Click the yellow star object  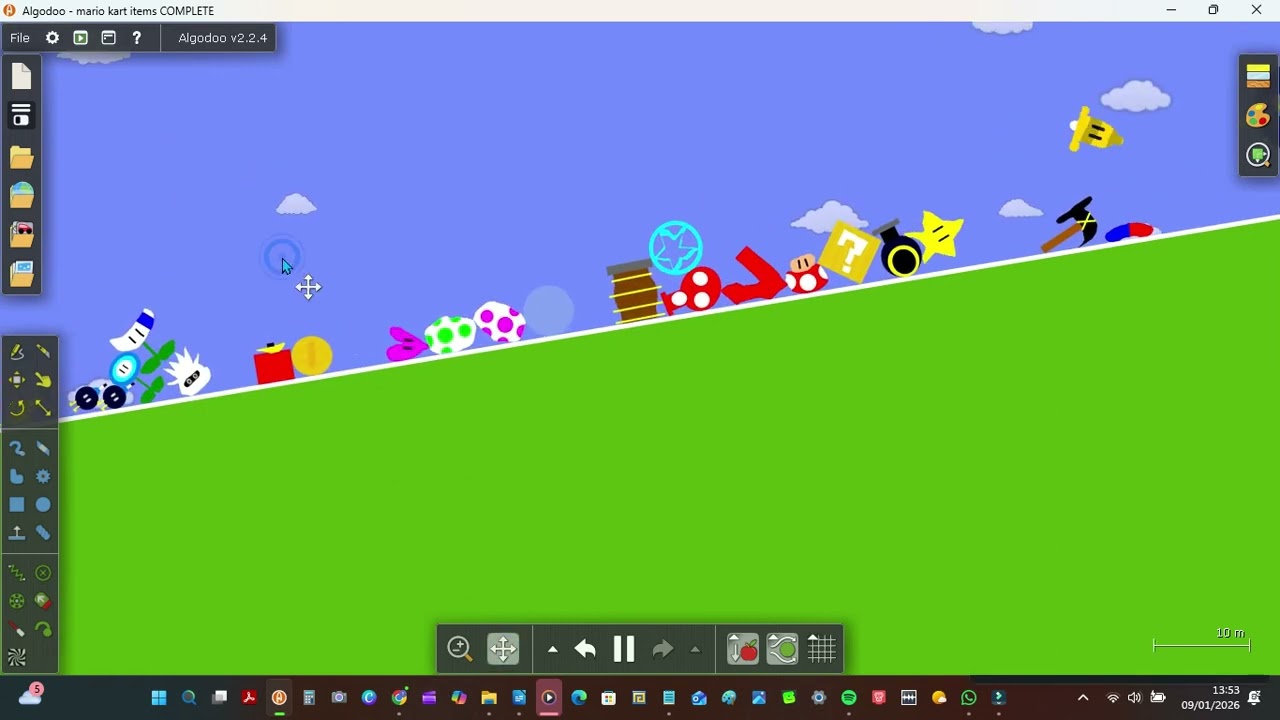coord(940,236)
